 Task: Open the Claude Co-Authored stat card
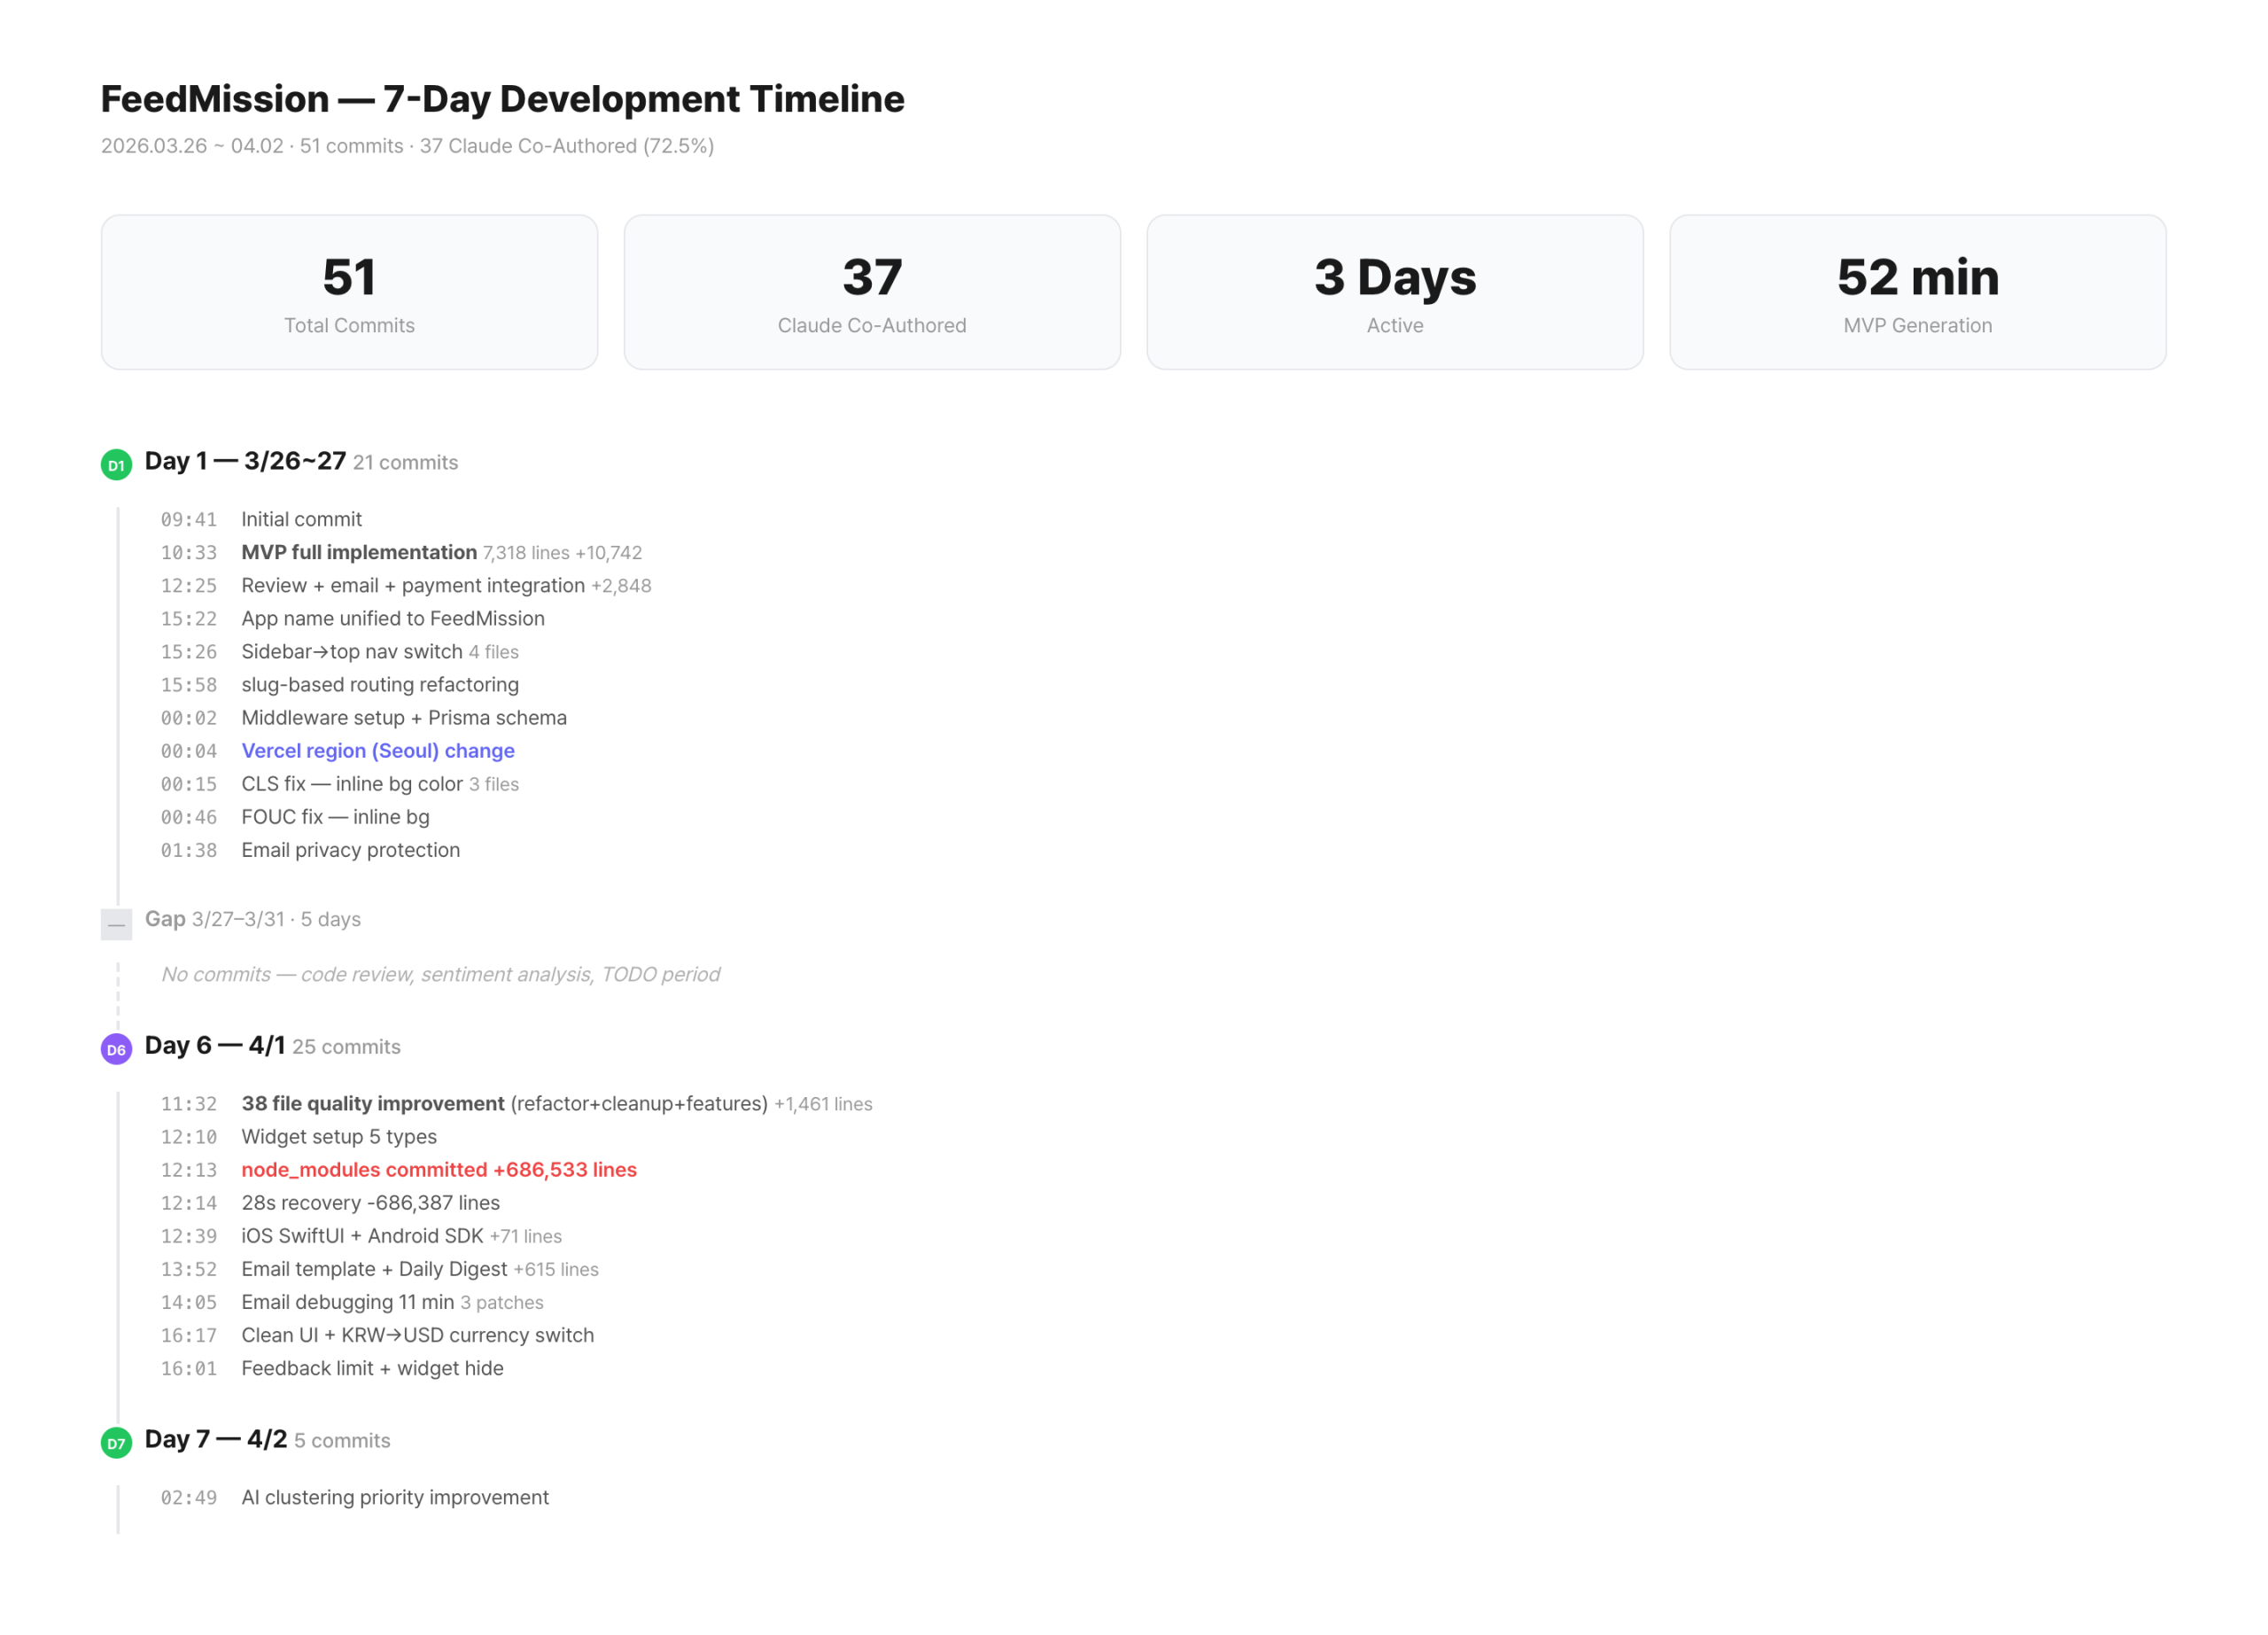tap(871, 291)
